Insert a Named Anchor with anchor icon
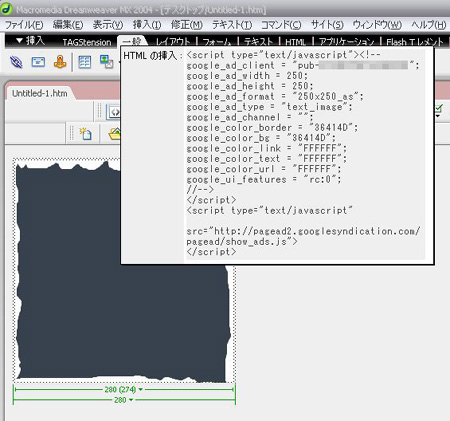This screenshot has width=450, height=421. pos(60,62)
